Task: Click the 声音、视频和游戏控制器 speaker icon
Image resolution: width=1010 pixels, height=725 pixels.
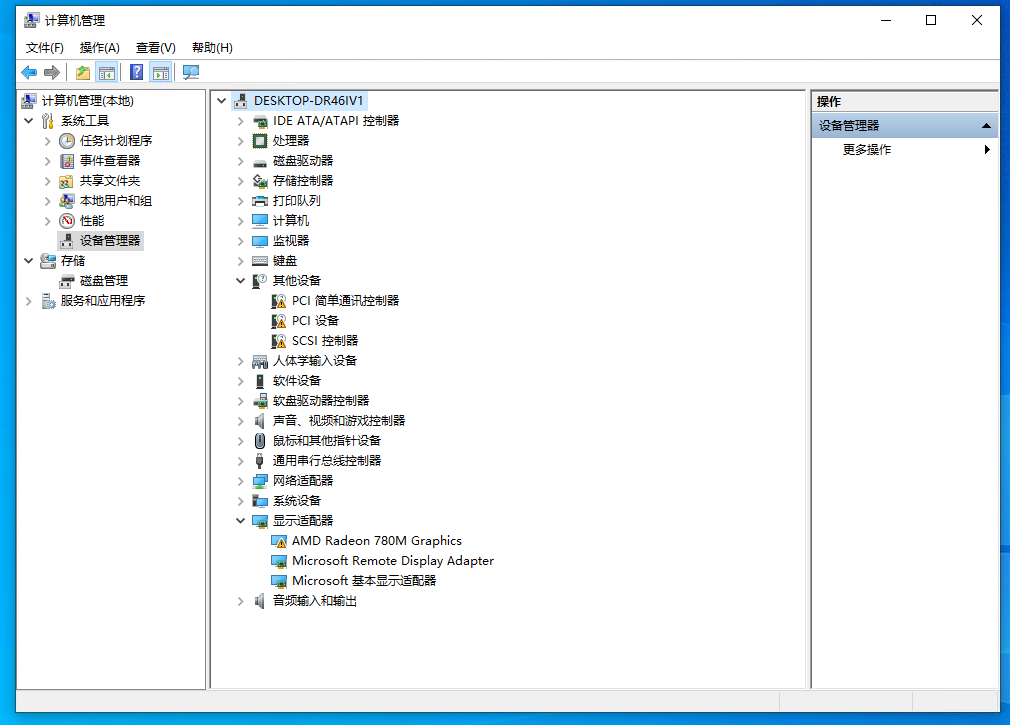Action: (x=260, y=421)
